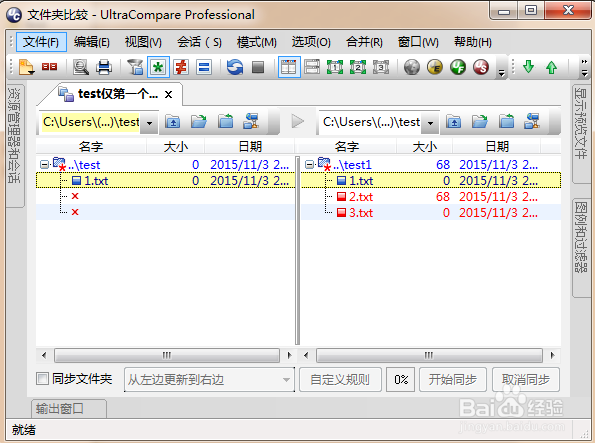
Task: Open the 视图(V) menu
Action: pyautogui.click(x=143, y=42)
